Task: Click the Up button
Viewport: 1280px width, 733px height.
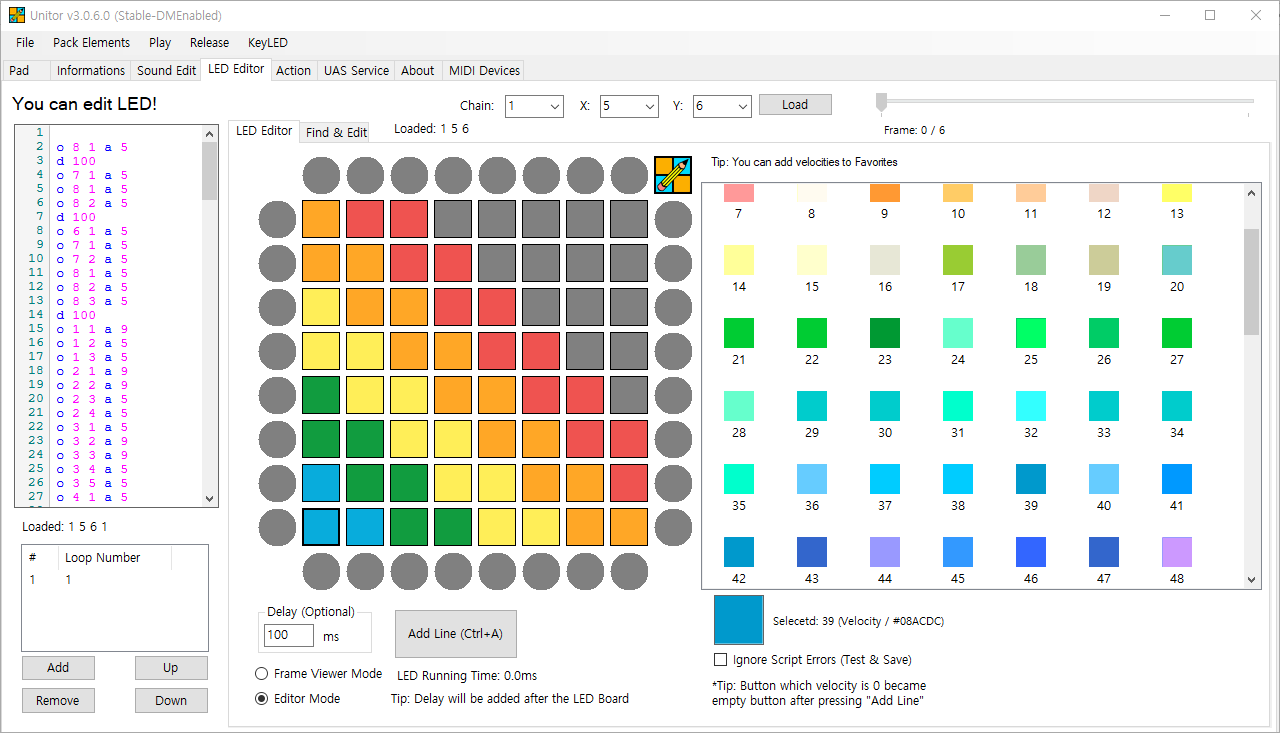Action: click(x=171, y=668)
